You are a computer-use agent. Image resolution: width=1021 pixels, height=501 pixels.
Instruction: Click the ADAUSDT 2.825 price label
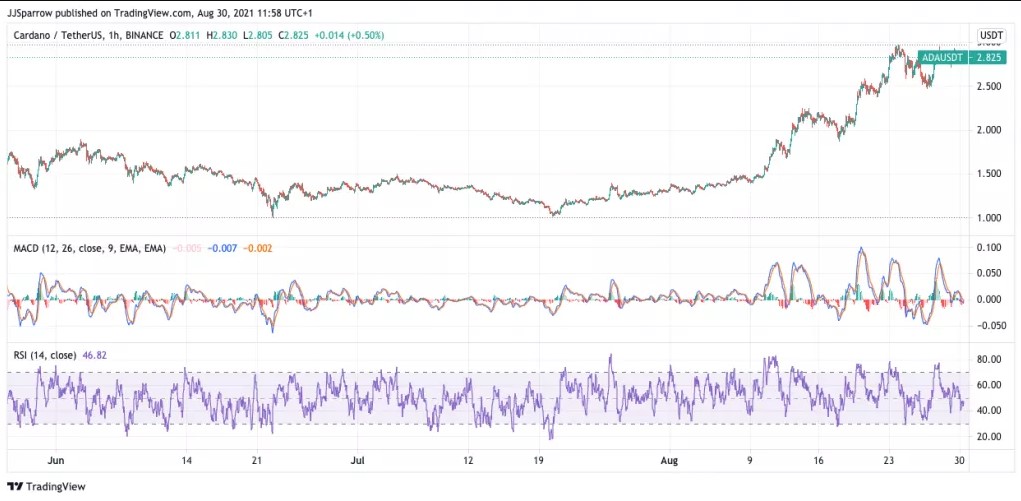pos(962,57)
